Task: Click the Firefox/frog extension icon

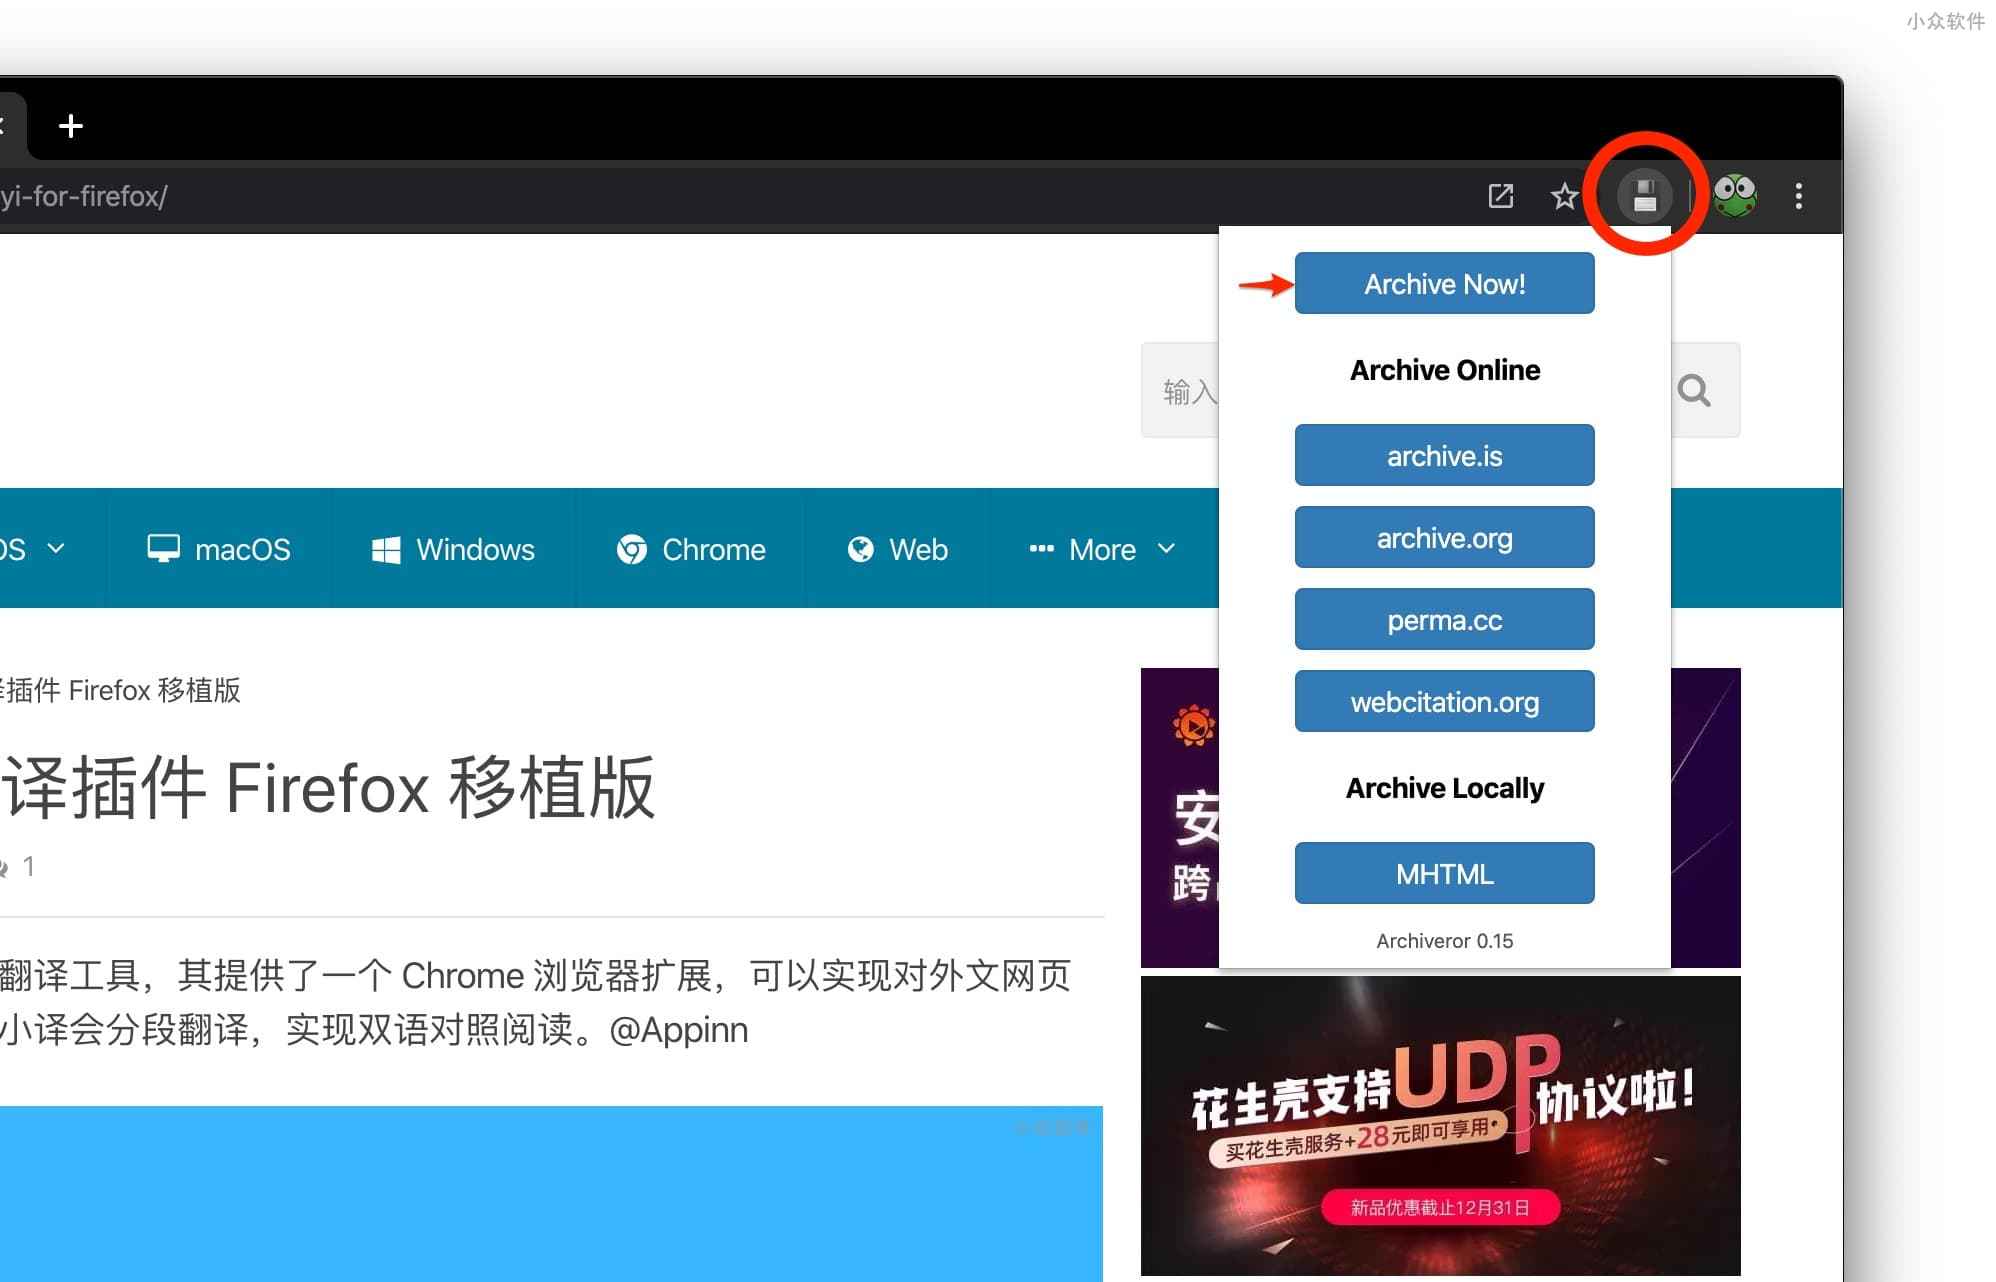Action: point(1734,195)
